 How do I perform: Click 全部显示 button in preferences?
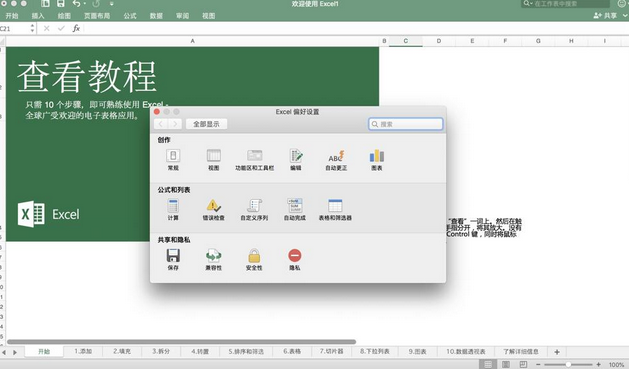click(x=206, y=124)
